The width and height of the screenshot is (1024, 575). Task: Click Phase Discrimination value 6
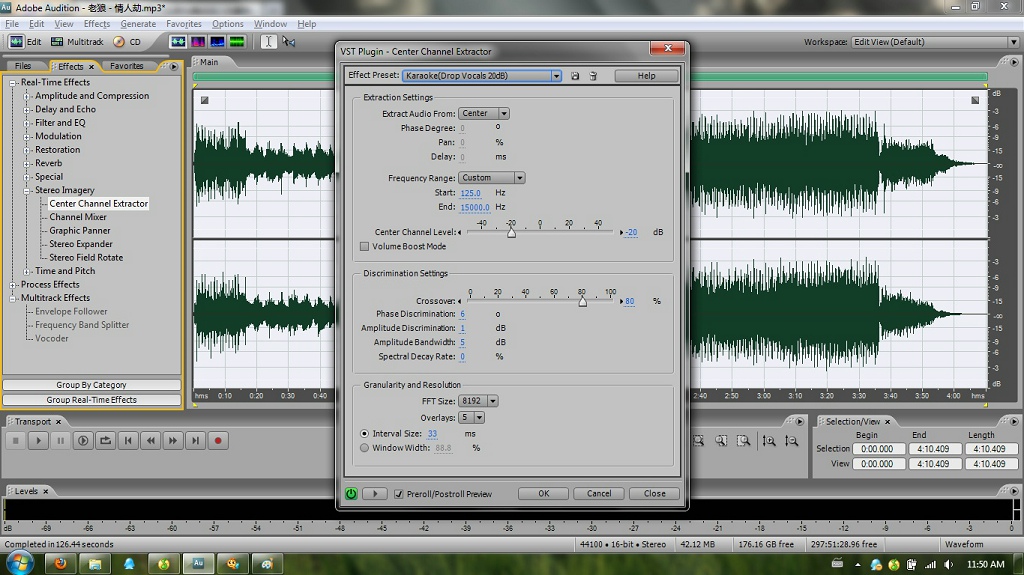462,314
